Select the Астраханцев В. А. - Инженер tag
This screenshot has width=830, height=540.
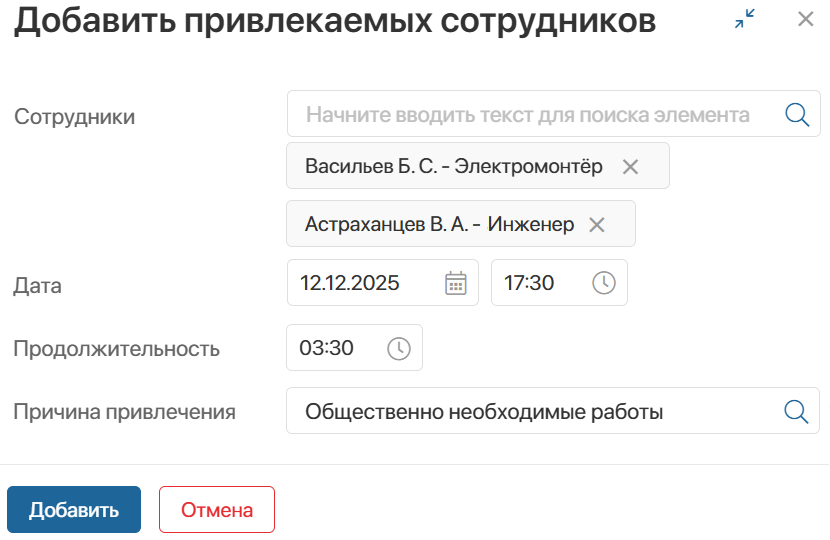pos(440,224)
